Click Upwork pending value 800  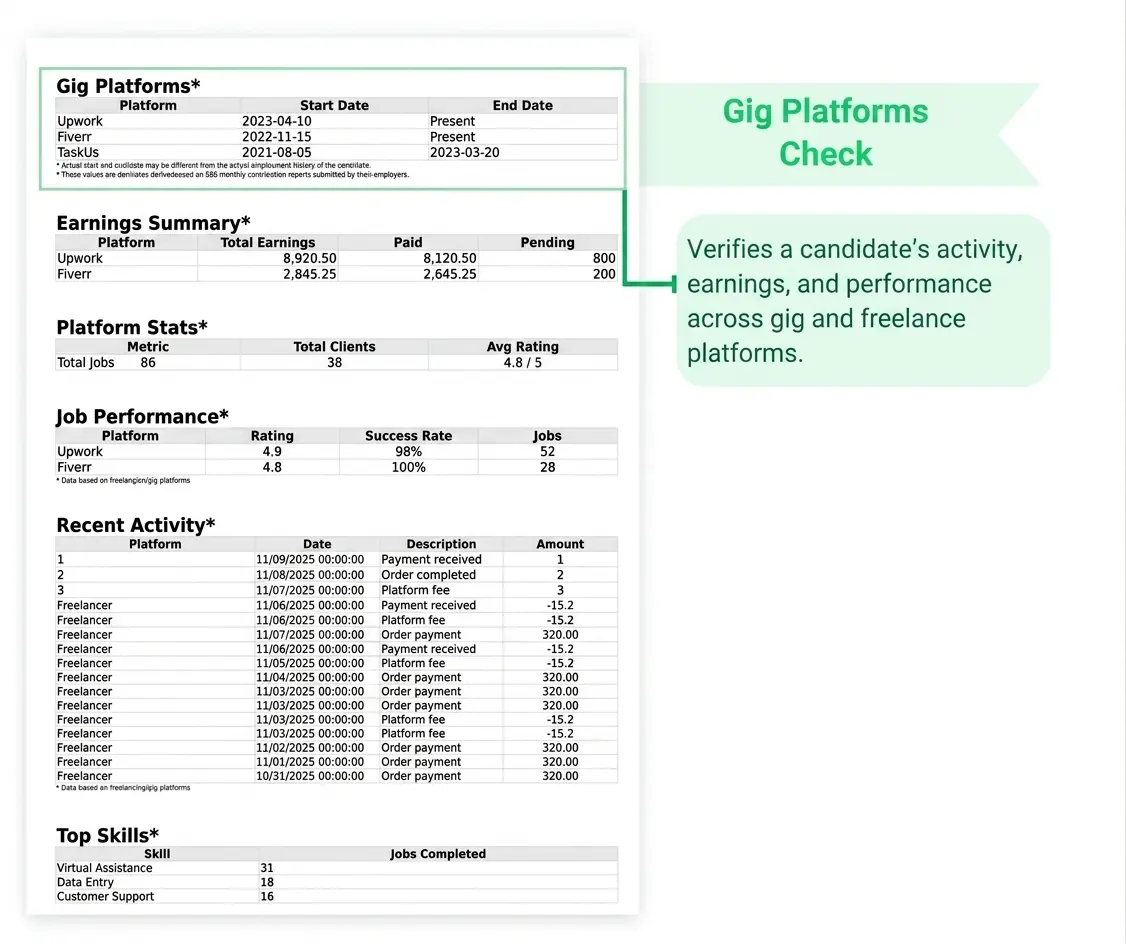tap(604, 258)
